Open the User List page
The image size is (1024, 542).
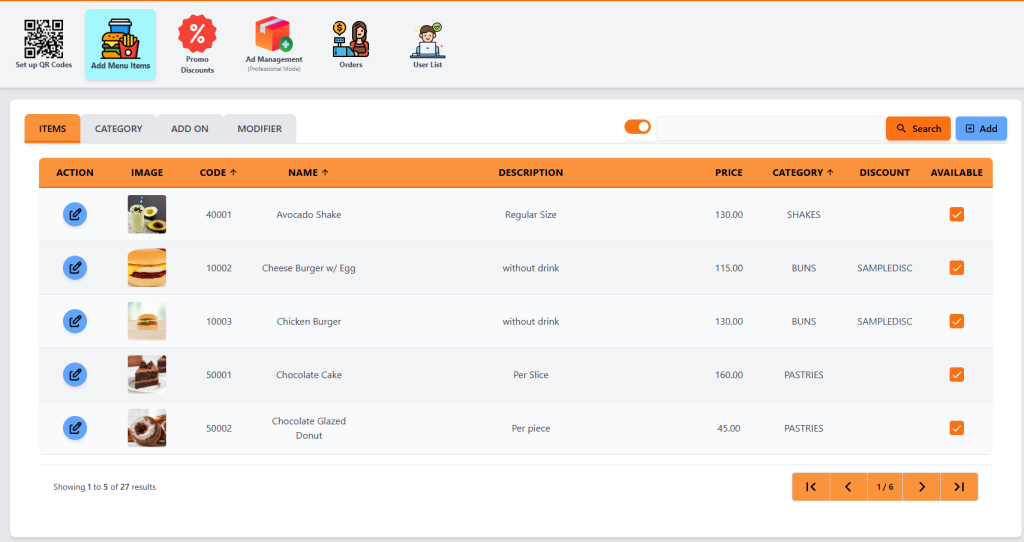(428, 44)
